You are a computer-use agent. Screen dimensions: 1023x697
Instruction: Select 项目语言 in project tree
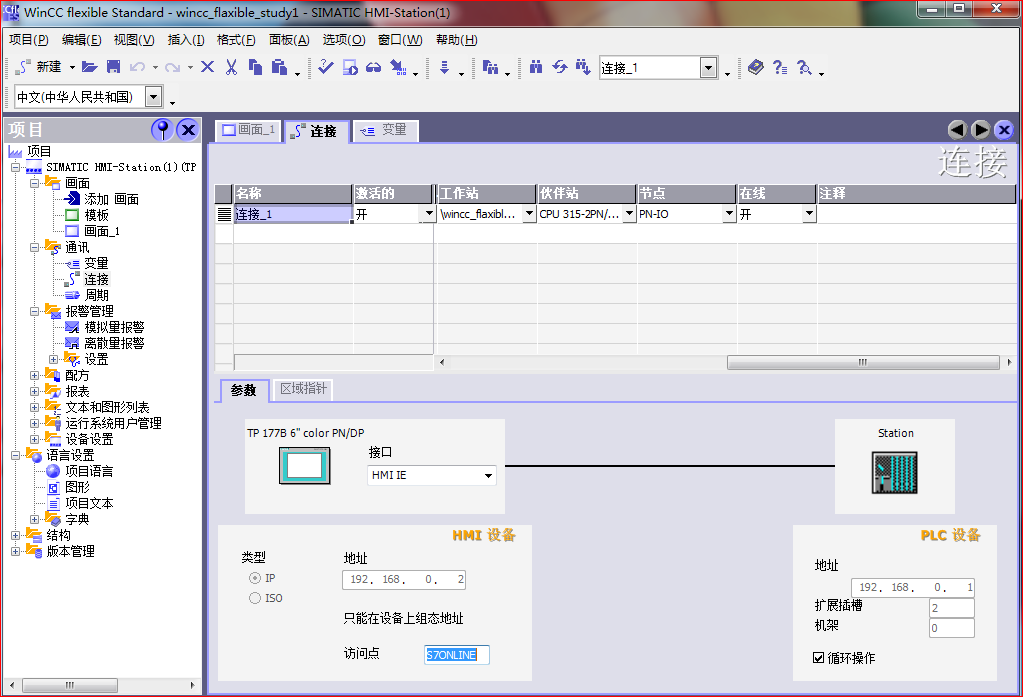coord(89,471)
